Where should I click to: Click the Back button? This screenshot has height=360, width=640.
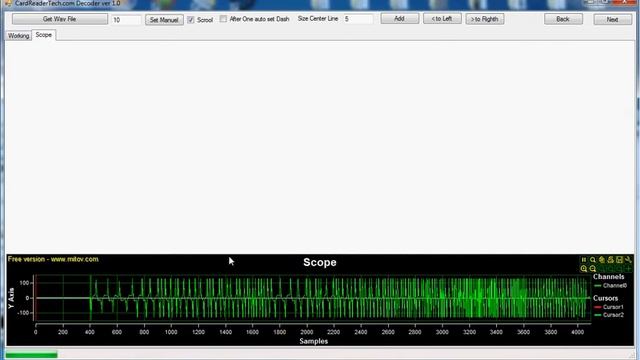pos(563,19)
